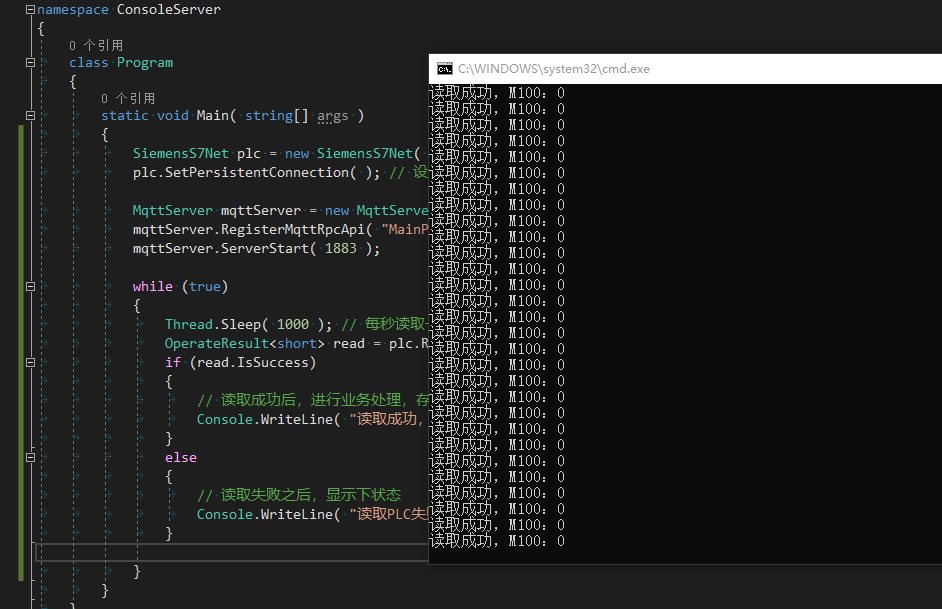The image size is (942, 609).
Task: Place cursor on mqttServer.ServerStart line
Action: click(x=250, y=247)
